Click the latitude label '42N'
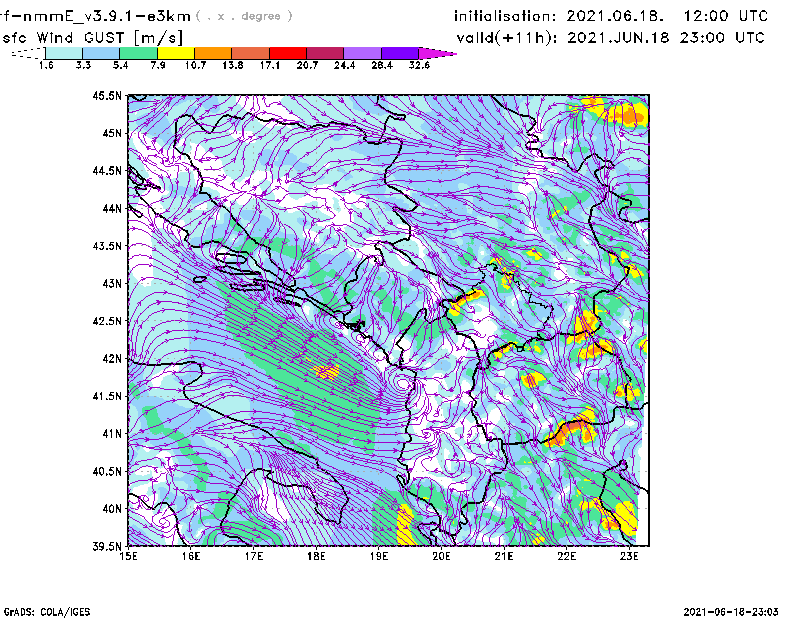The image size is (800, 618). (x=112, y=358)
